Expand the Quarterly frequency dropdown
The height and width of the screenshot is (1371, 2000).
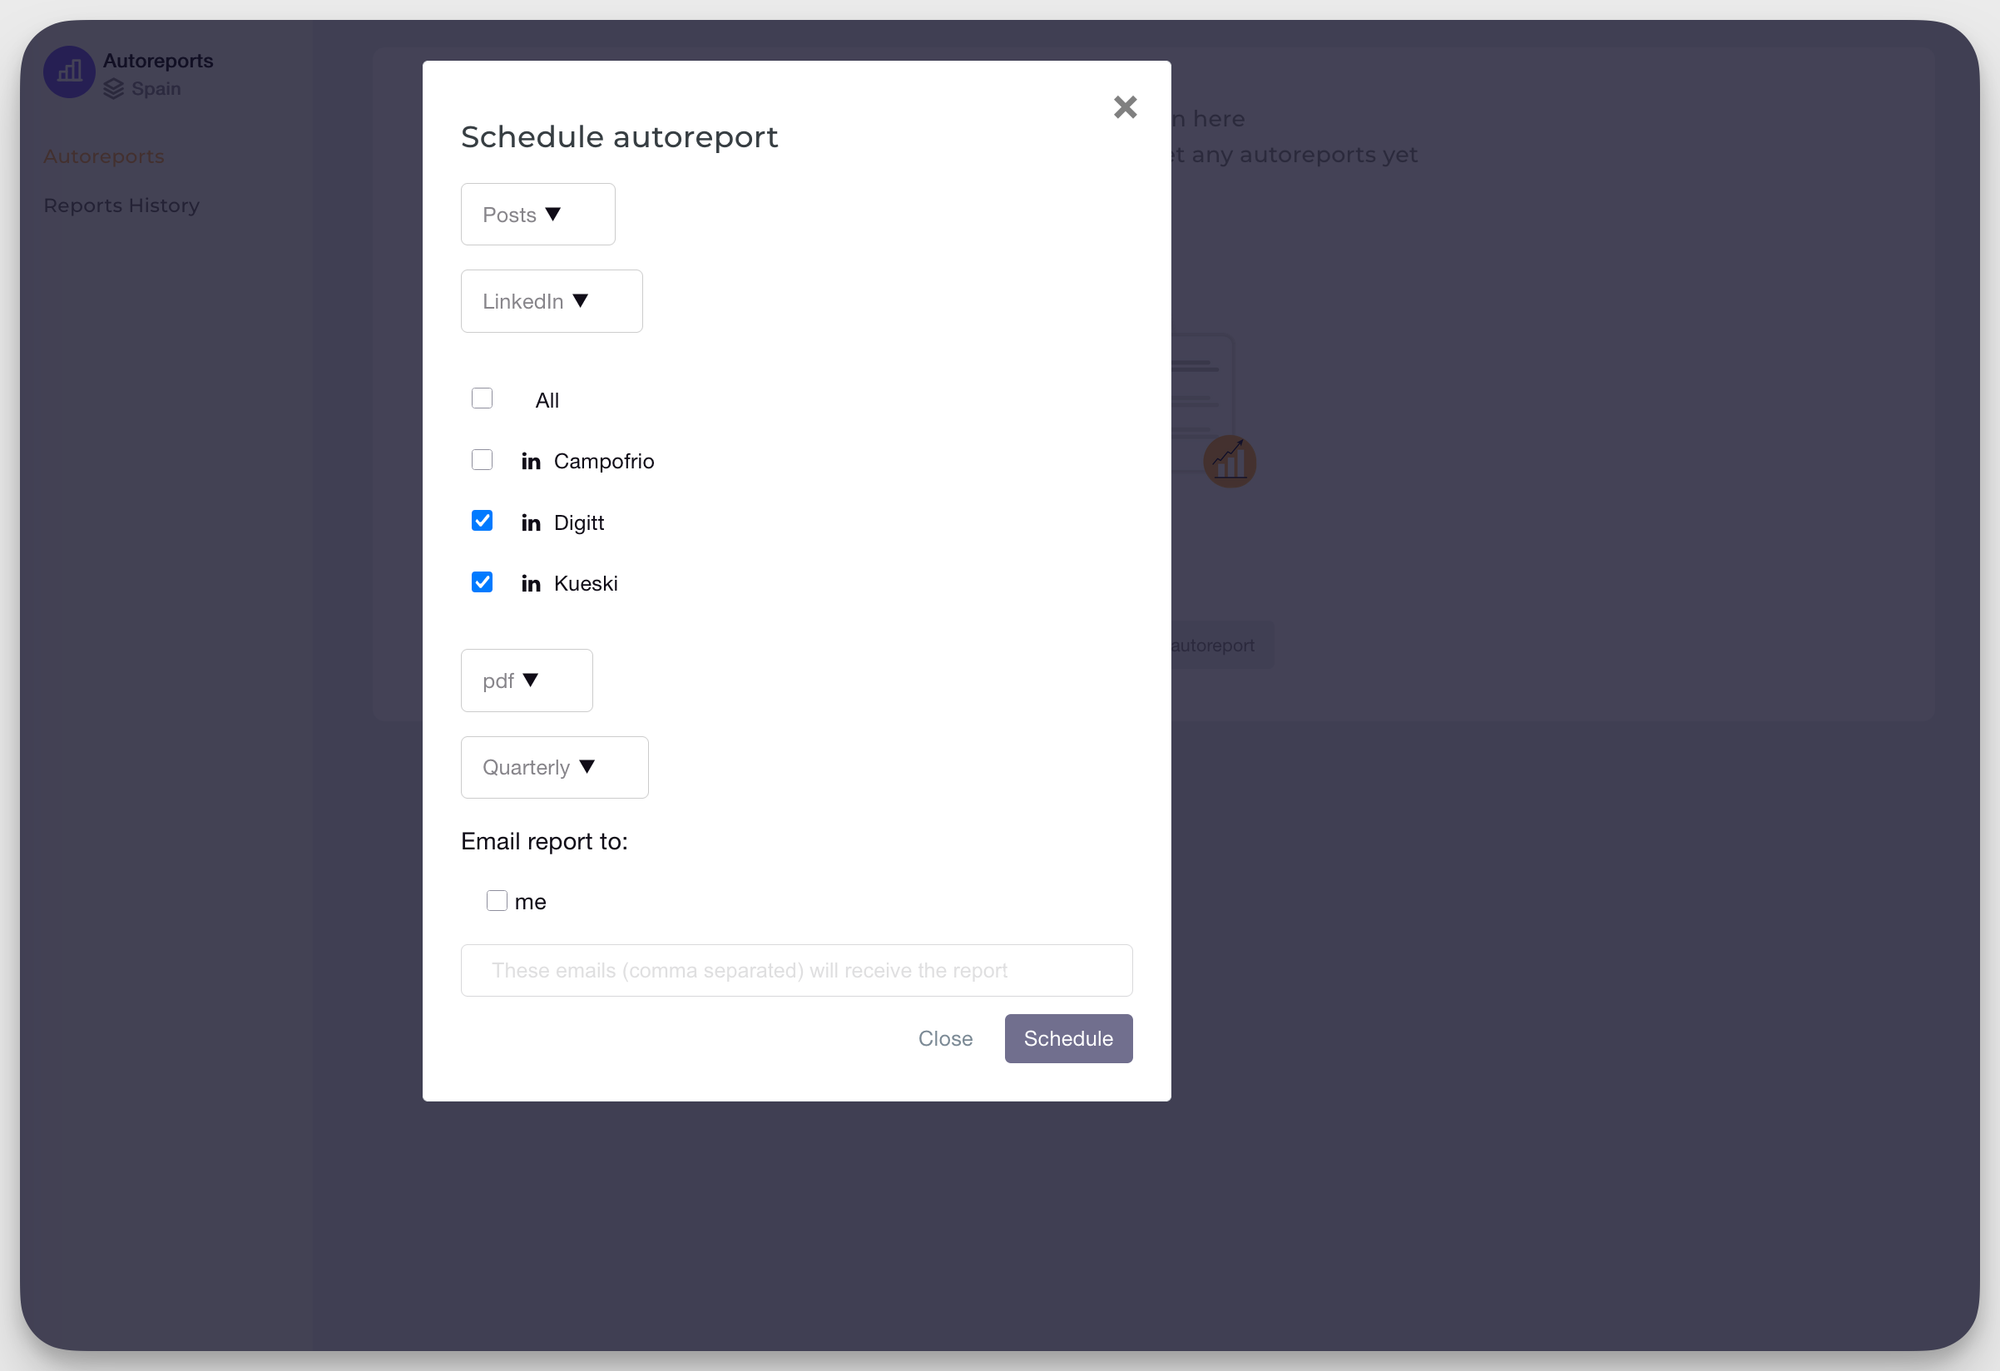tap(554, 767)
